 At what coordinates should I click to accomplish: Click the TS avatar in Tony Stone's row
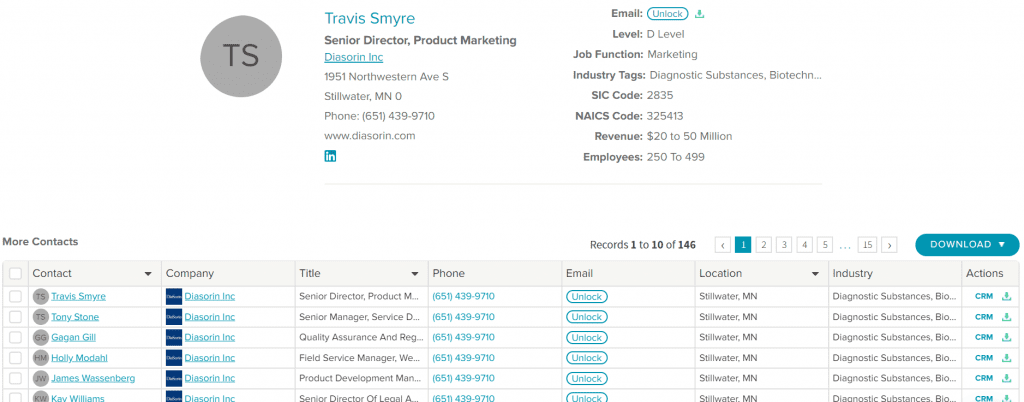point(41,317)
